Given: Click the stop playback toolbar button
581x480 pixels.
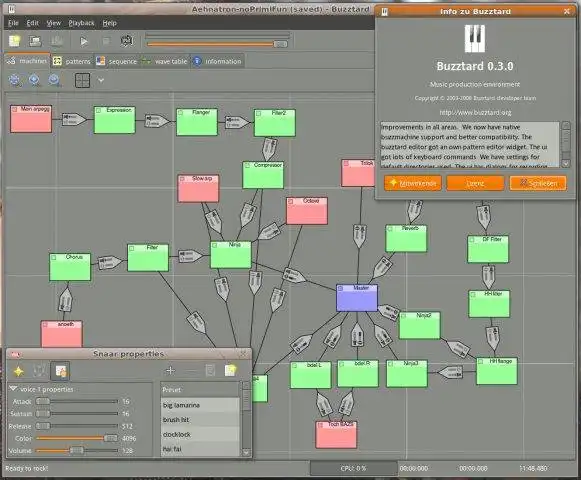Looking at the screenshot, I should (106, 41).
